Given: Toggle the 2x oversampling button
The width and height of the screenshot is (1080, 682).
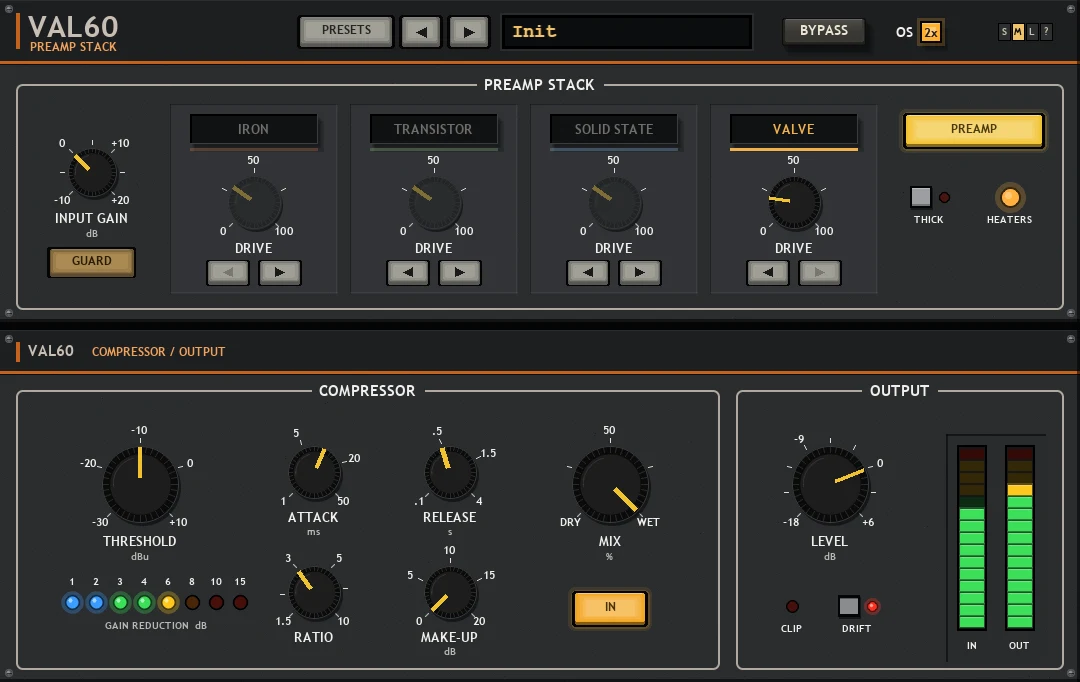Looking at the screenshot, I should (x=931, y=32).
